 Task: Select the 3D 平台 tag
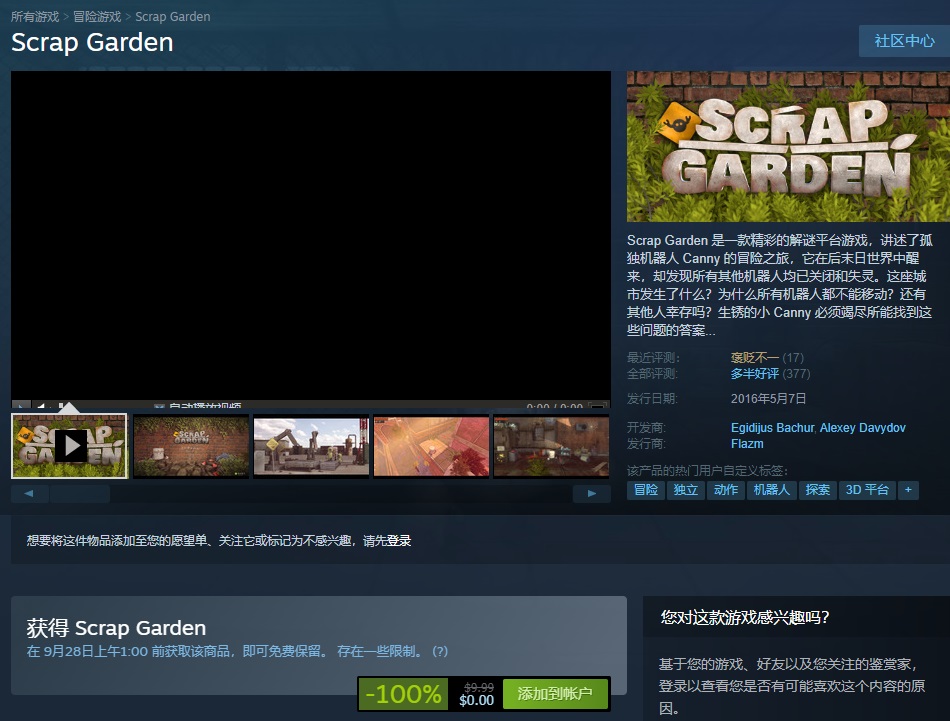[x=867, y=490]
